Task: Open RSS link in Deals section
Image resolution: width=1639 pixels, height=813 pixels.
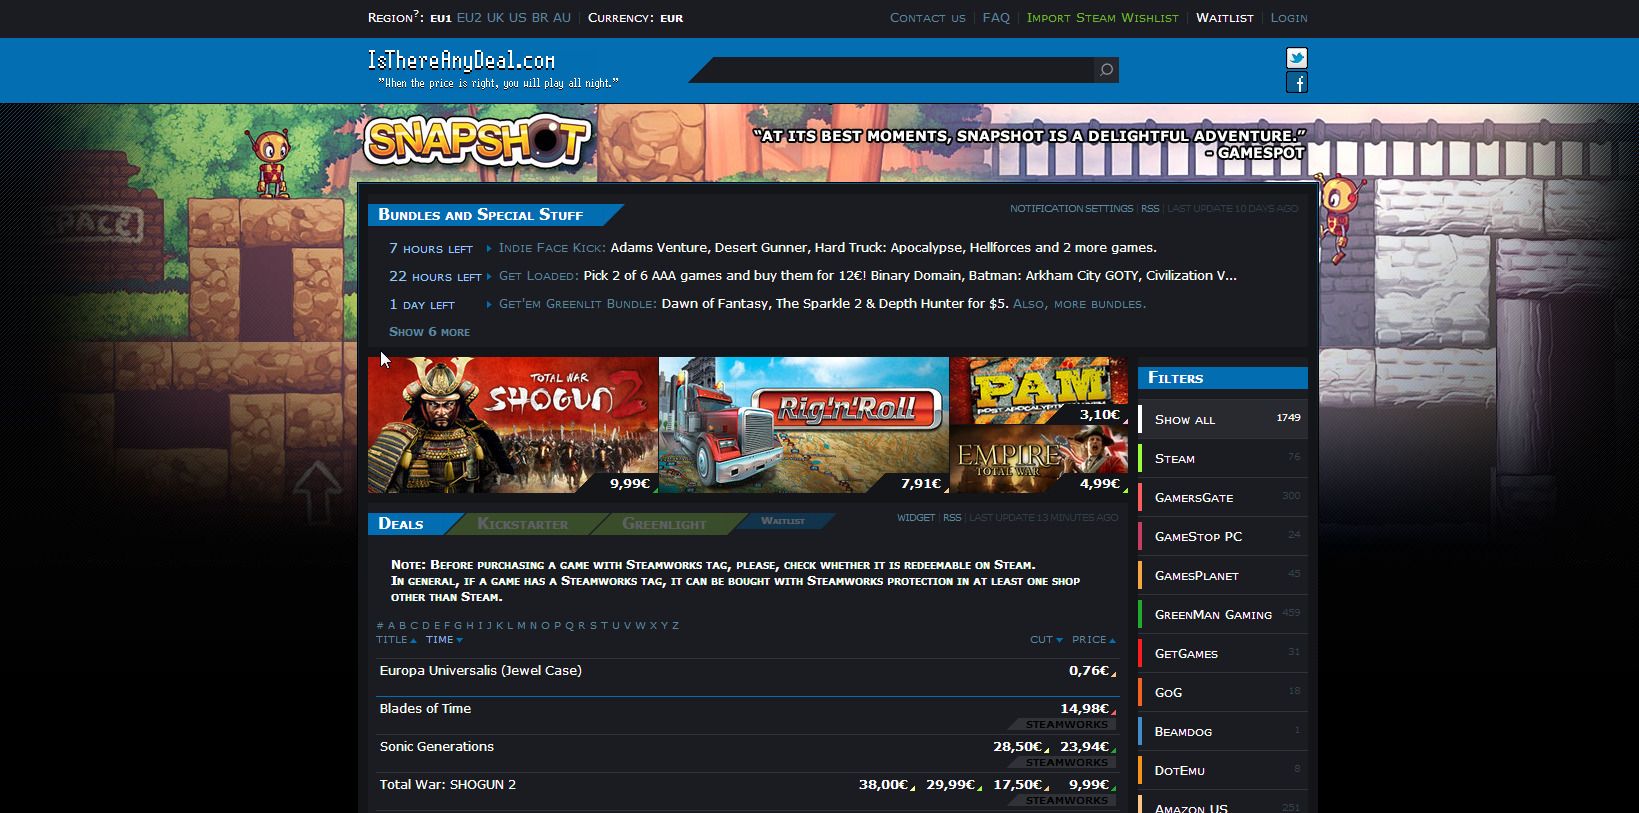Action: tap(952, 518)
